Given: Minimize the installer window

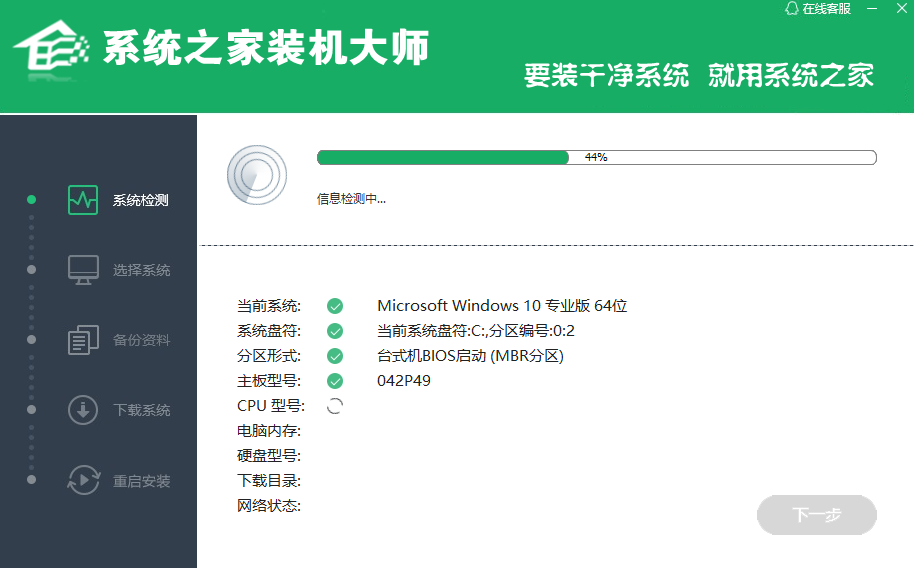Looking at the screenshot, I should pos(872,9).
